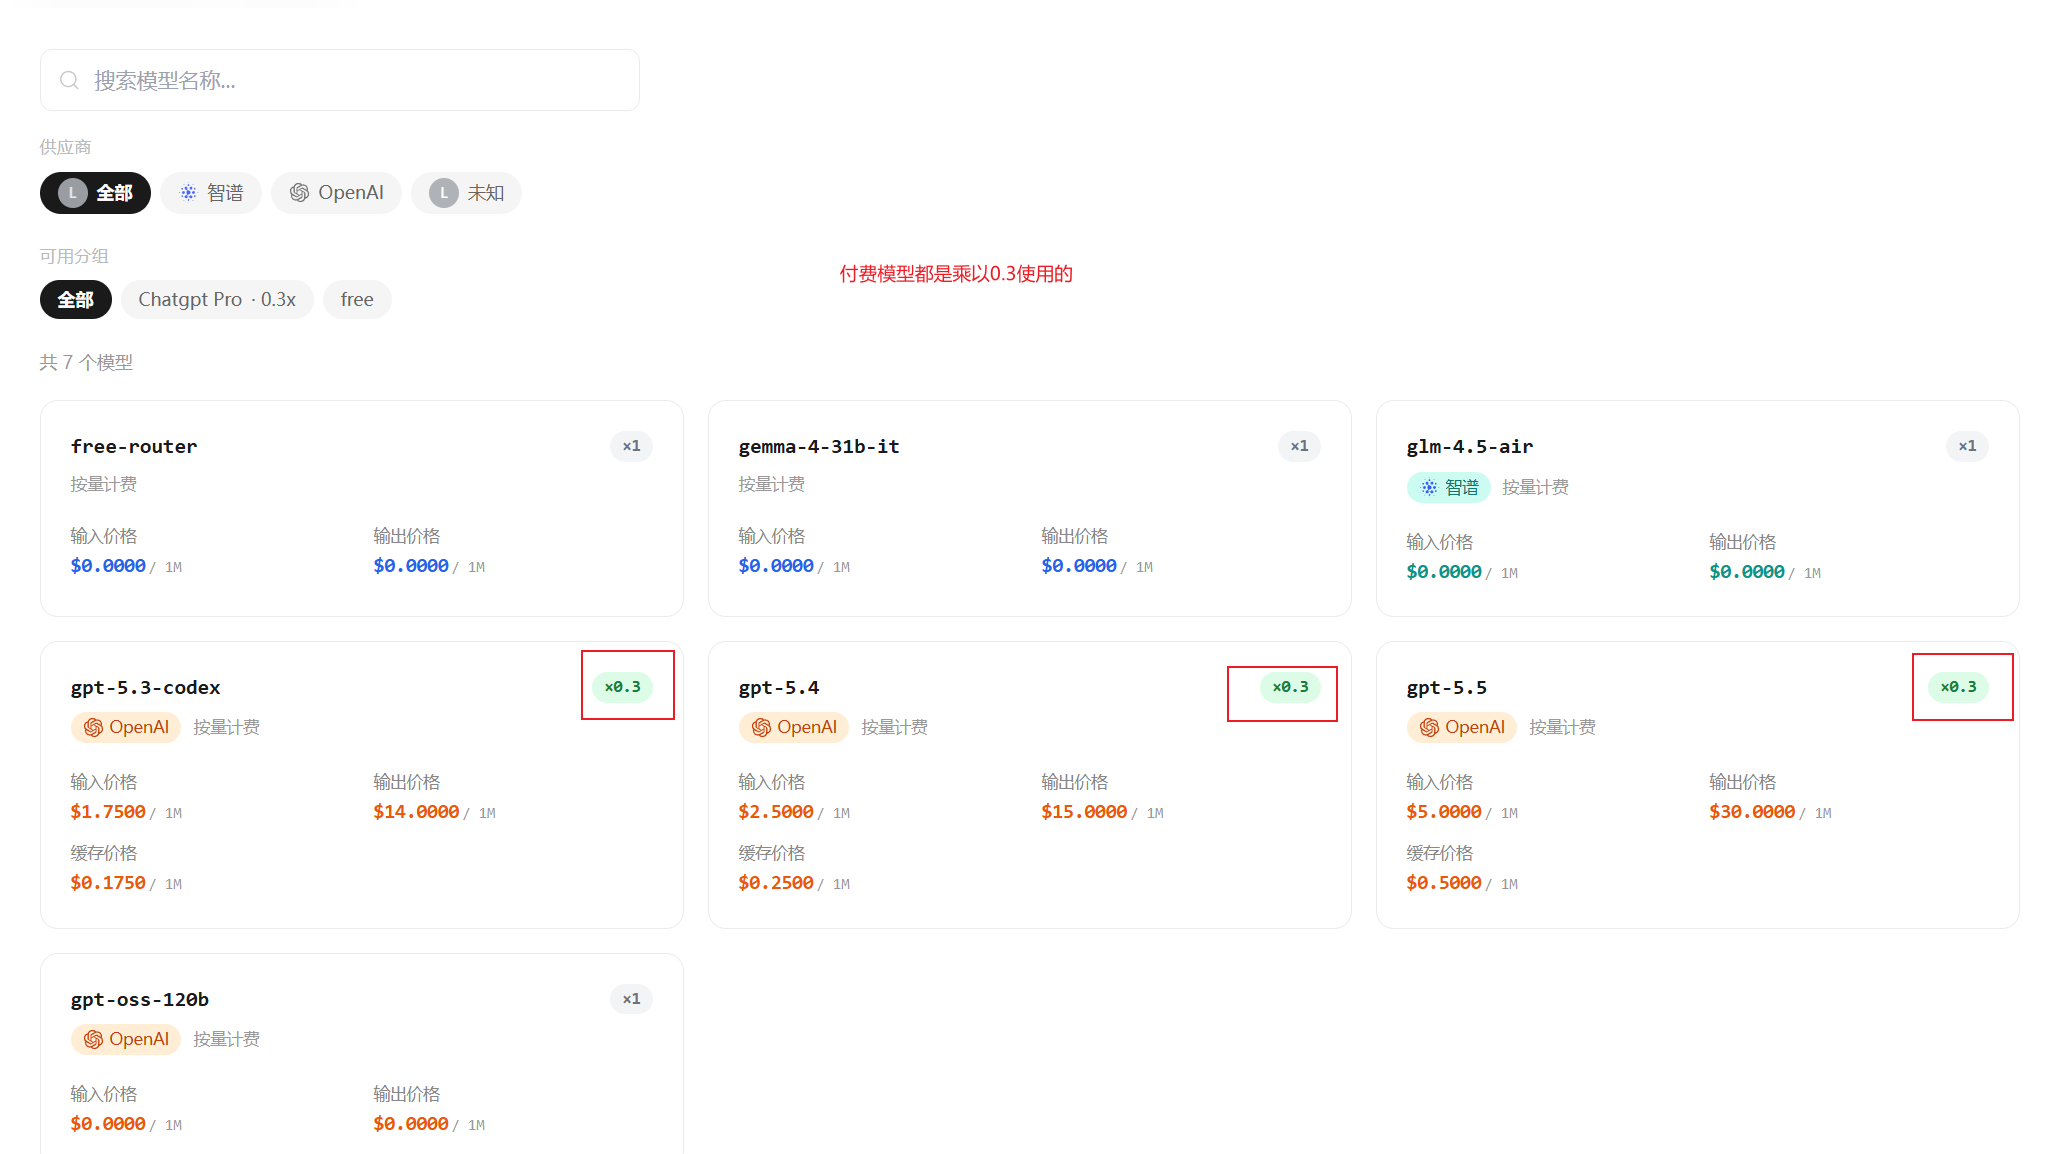The width and height of the screenshot is (2068, 1154).
Task: Click gpt-5.5 cache price $0.5000
Action: 1444,883
